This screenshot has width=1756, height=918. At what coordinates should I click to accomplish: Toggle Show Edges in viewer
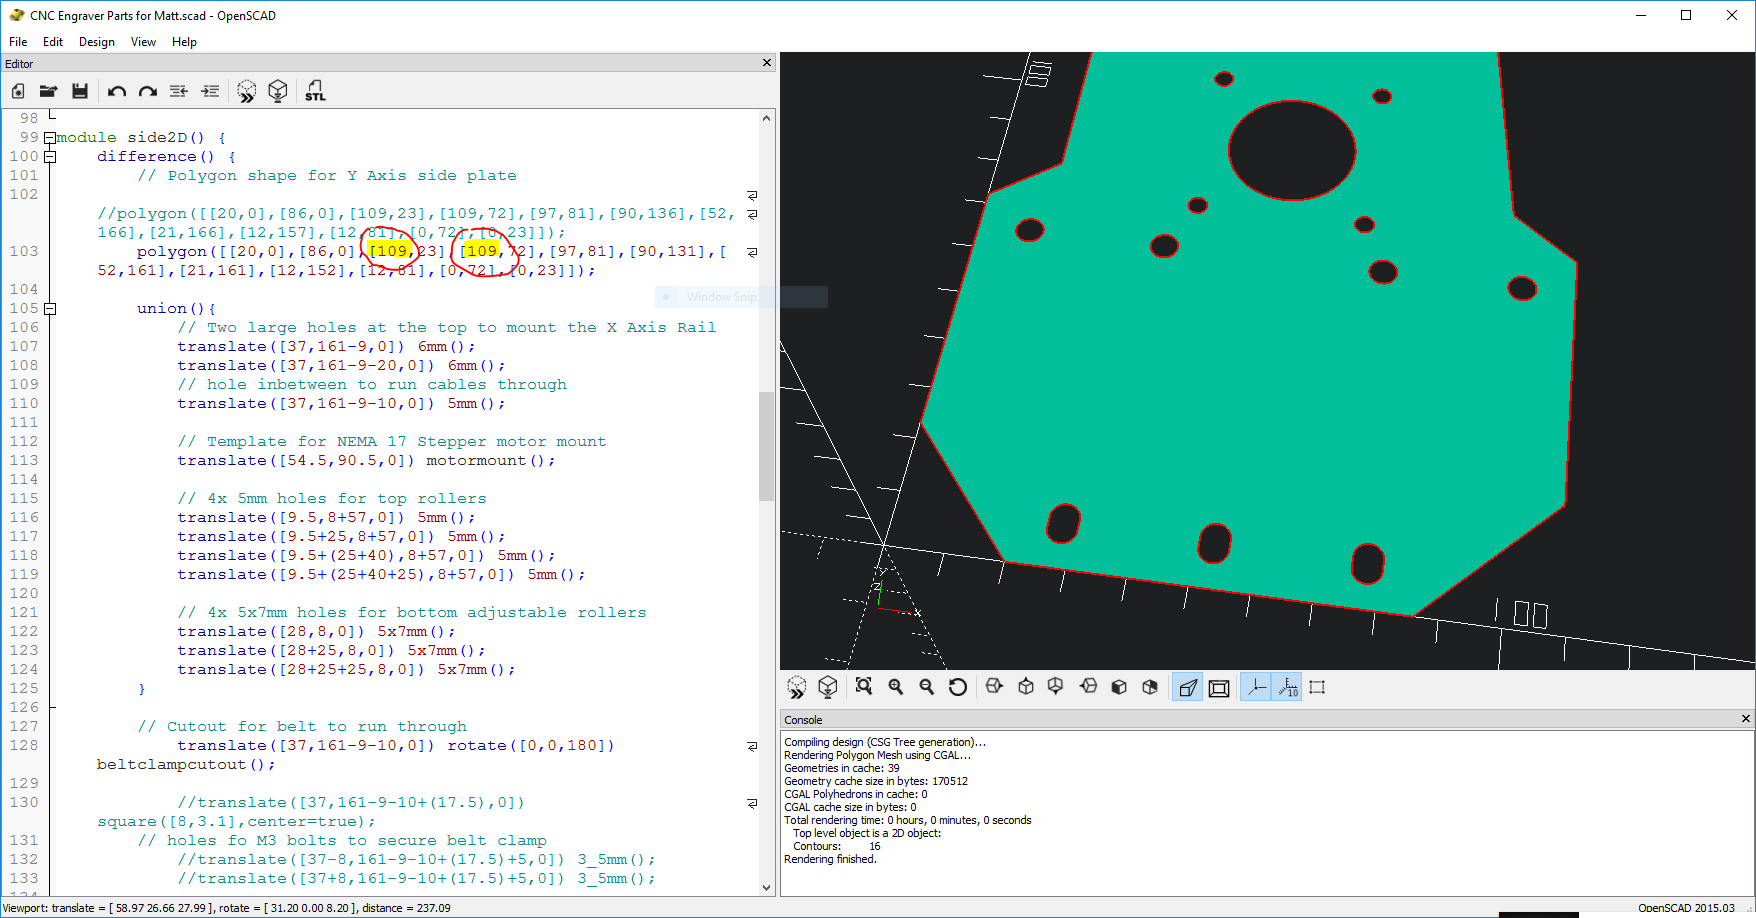1317,687
